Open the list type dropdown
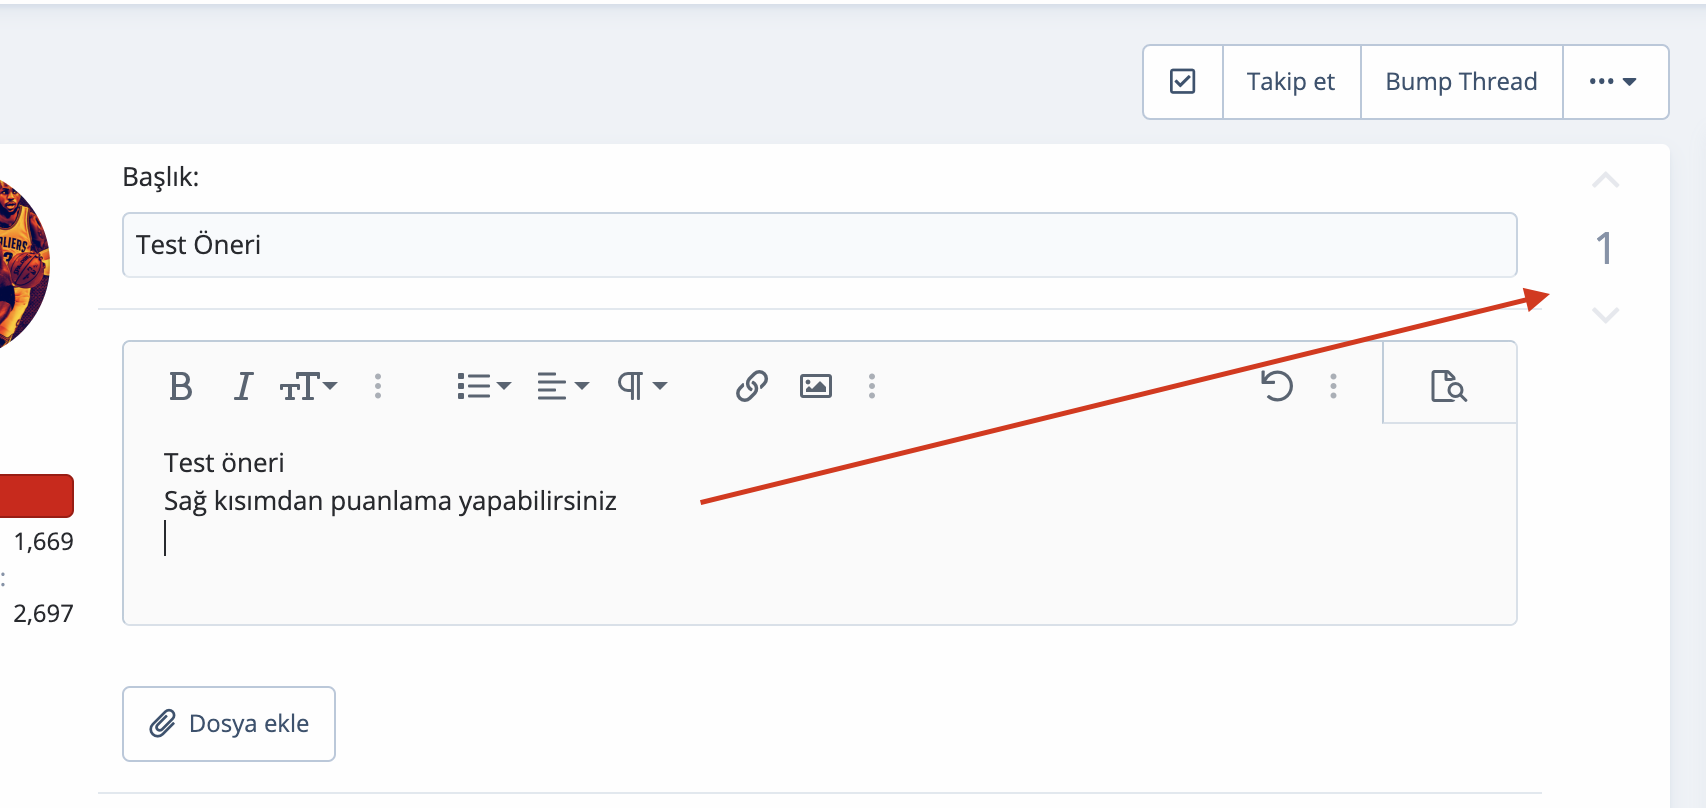The width and height of the screenshot is (1706, 808). click(484, 386)
